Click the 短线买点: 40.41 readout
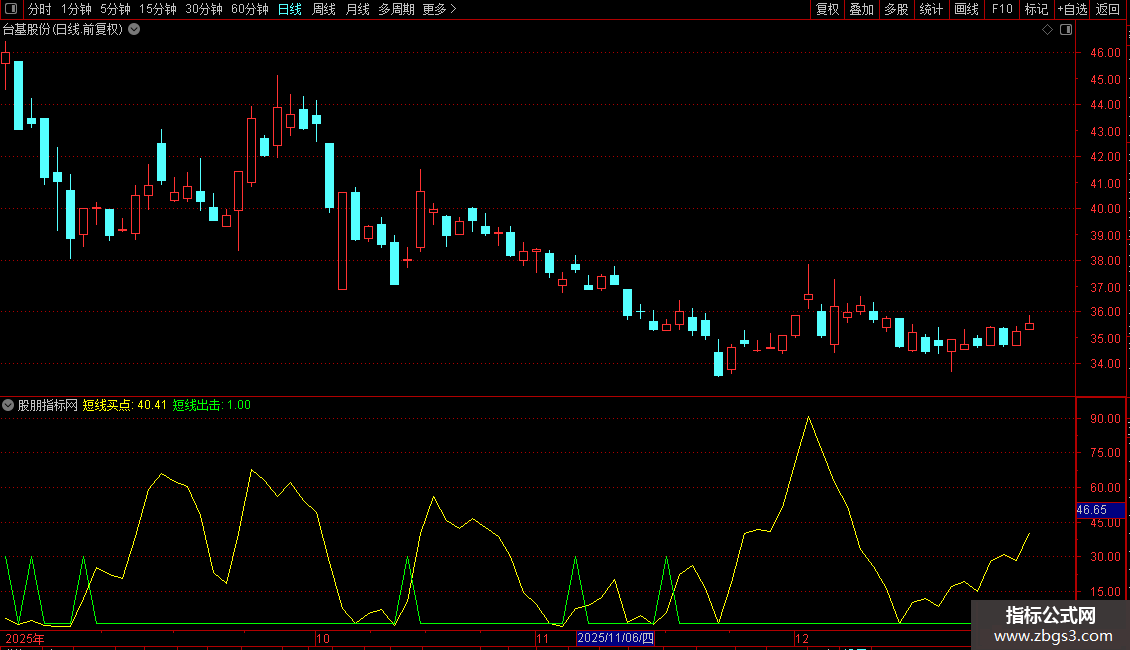The width and height of the screenshot is (1130, 650). click(125, 405)
